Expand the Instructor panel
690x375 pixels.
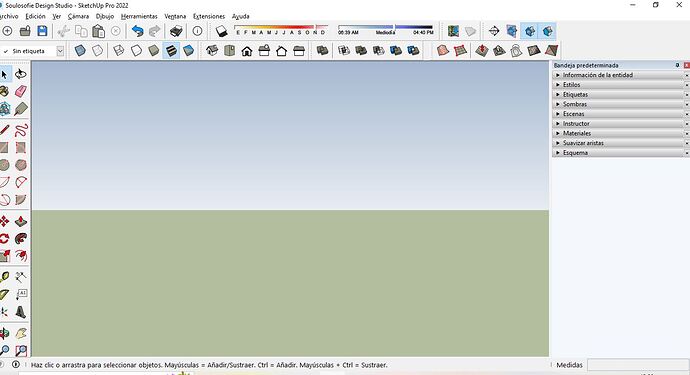click(620, 124)
